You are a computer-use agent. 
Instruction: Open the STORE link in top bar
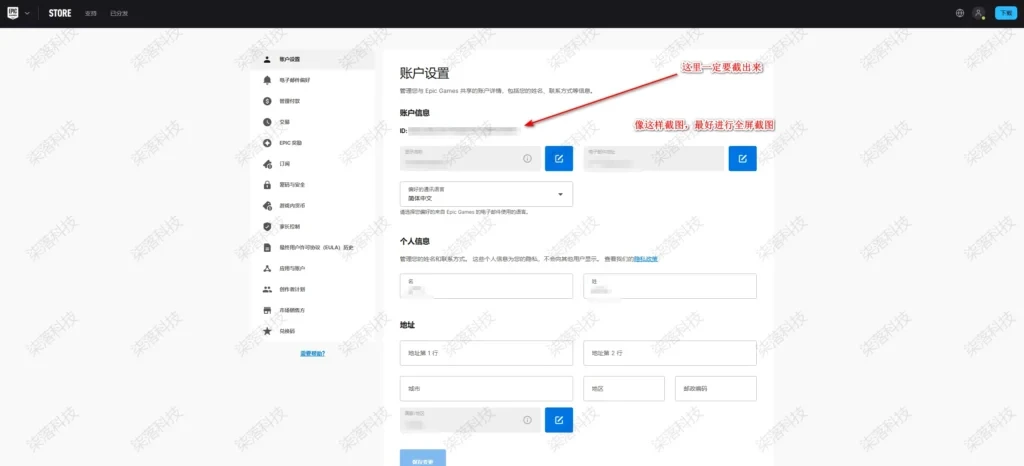pyautogui.click(x=60, y=13)
